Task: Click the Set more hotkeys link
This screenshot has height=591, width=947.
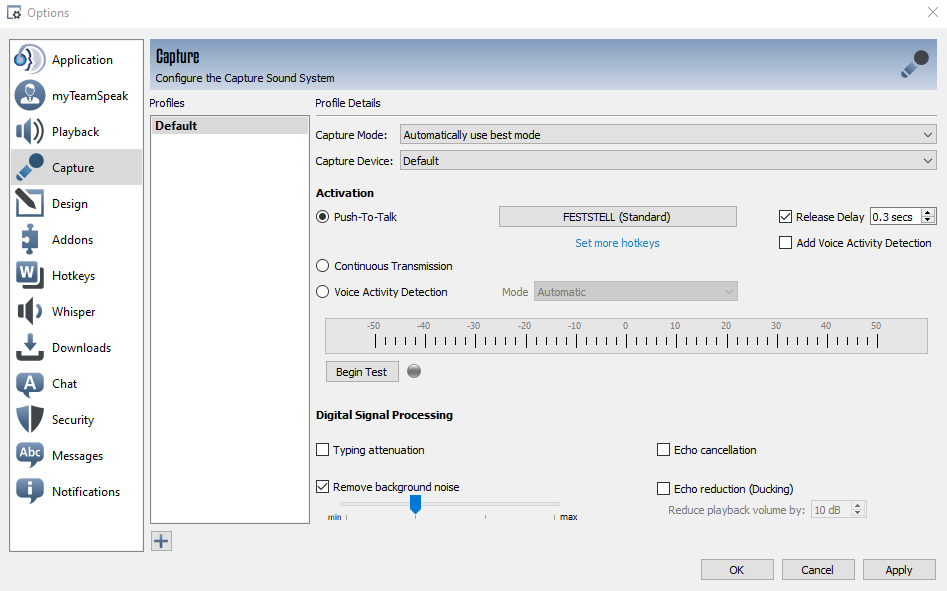Action: (x=617, y=243)
